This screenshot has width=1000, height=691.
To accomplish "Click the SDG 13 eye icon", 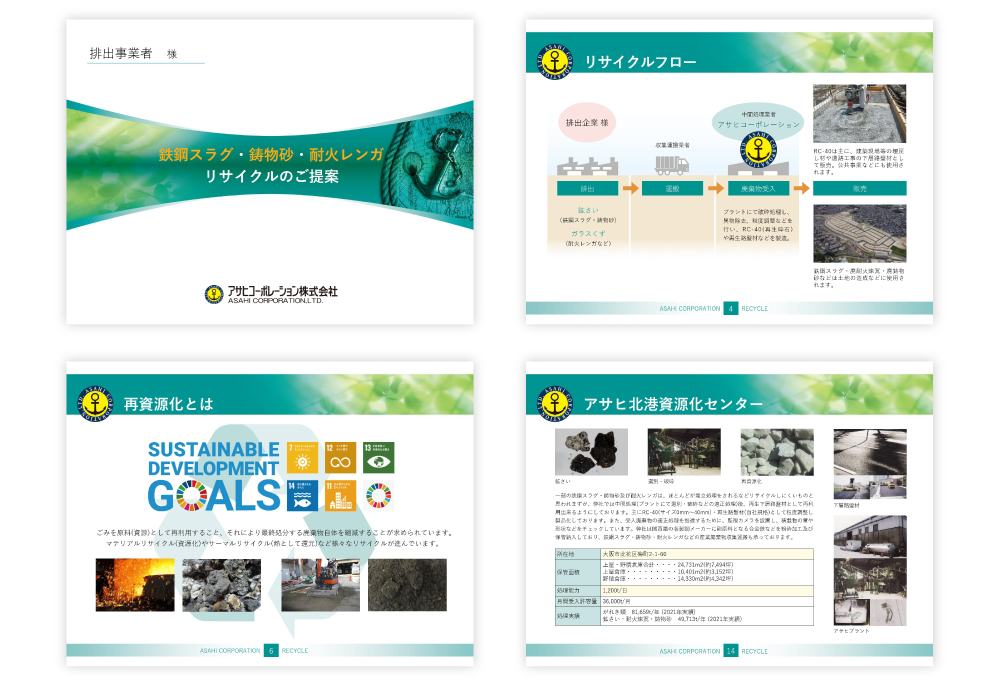I will (379, 457).
